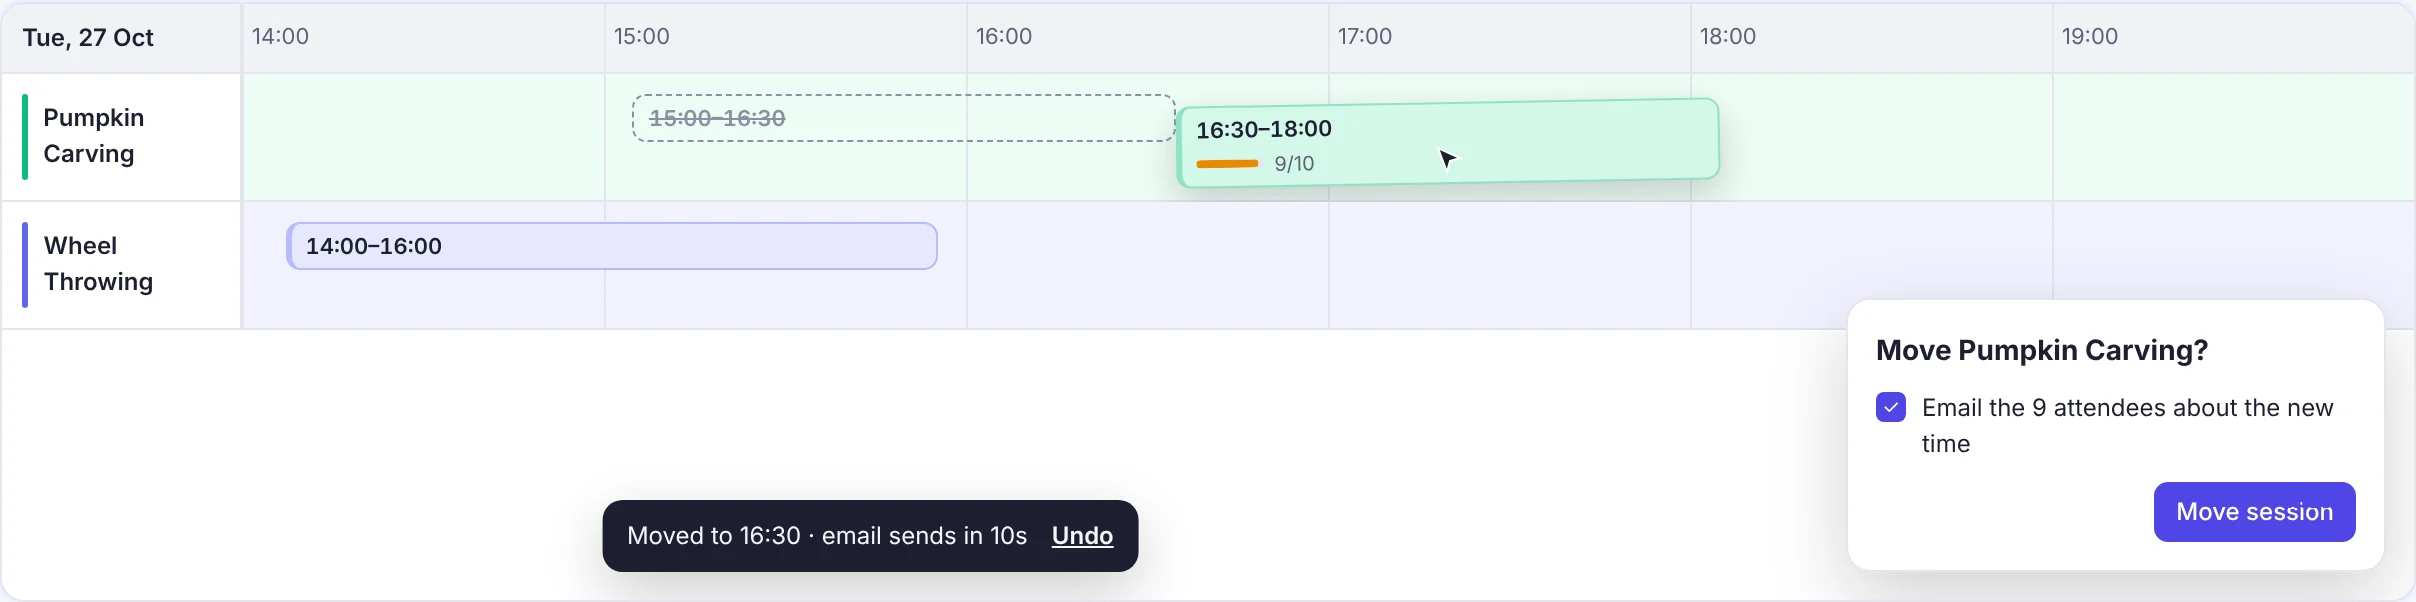Untick the email attendees checkbox
This screenshot has width=2416, height=602.
pyautogui.click(x=1891, y=407)
